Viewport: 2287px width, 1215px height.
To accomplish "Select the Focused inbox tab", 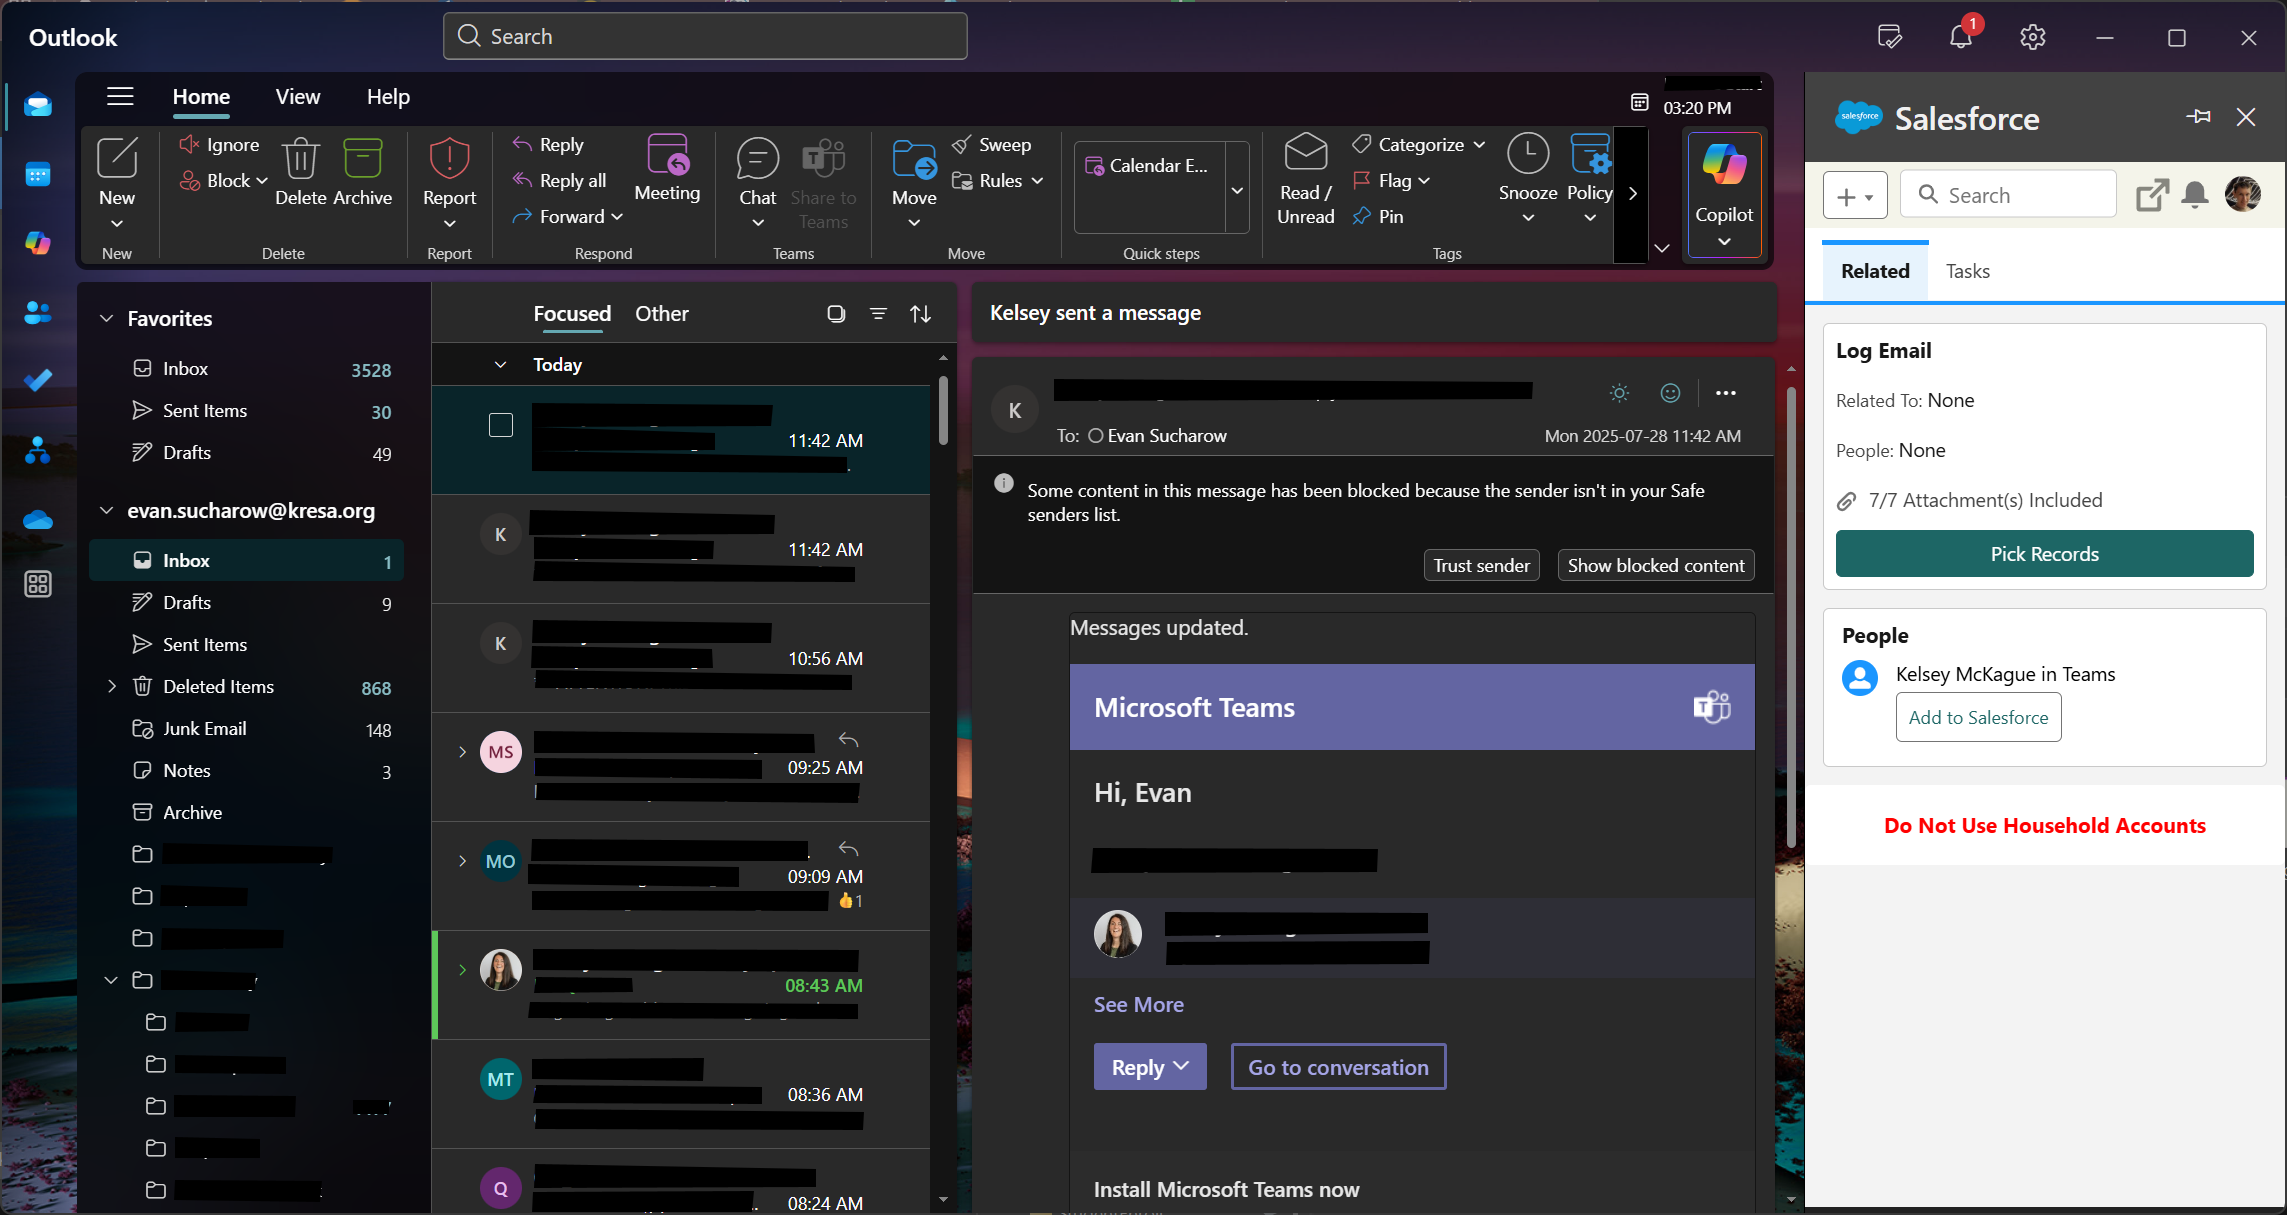I will [x=572, y=313].
